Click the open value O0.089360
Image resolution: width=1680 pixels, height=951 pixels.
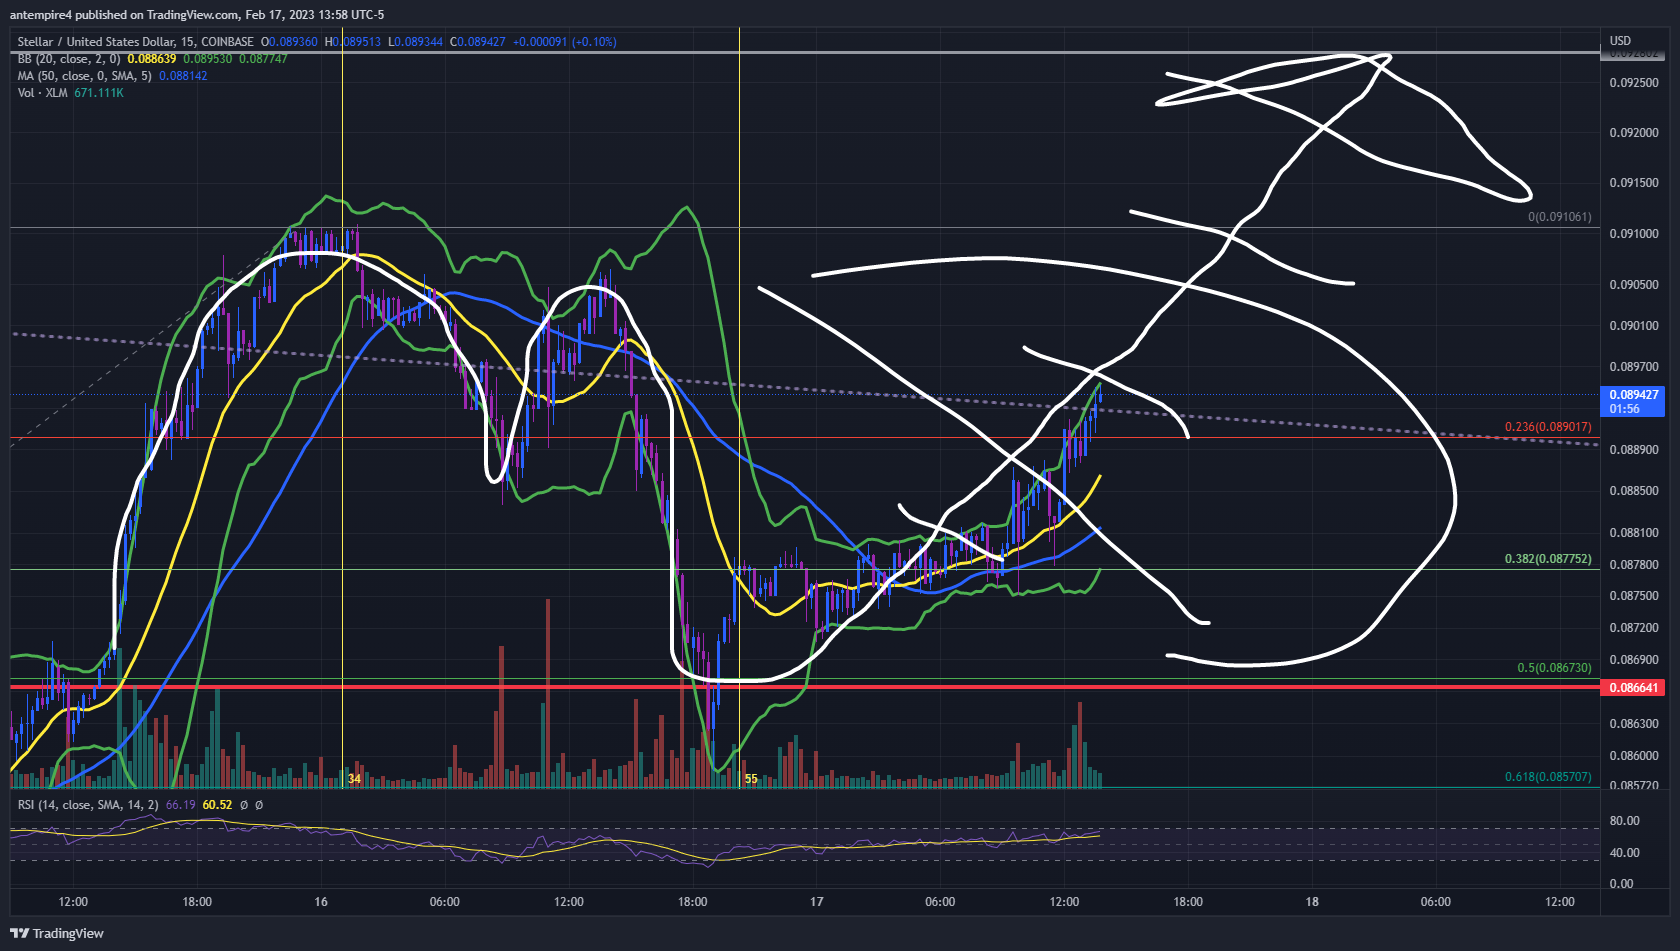click(x=289, y=42)
